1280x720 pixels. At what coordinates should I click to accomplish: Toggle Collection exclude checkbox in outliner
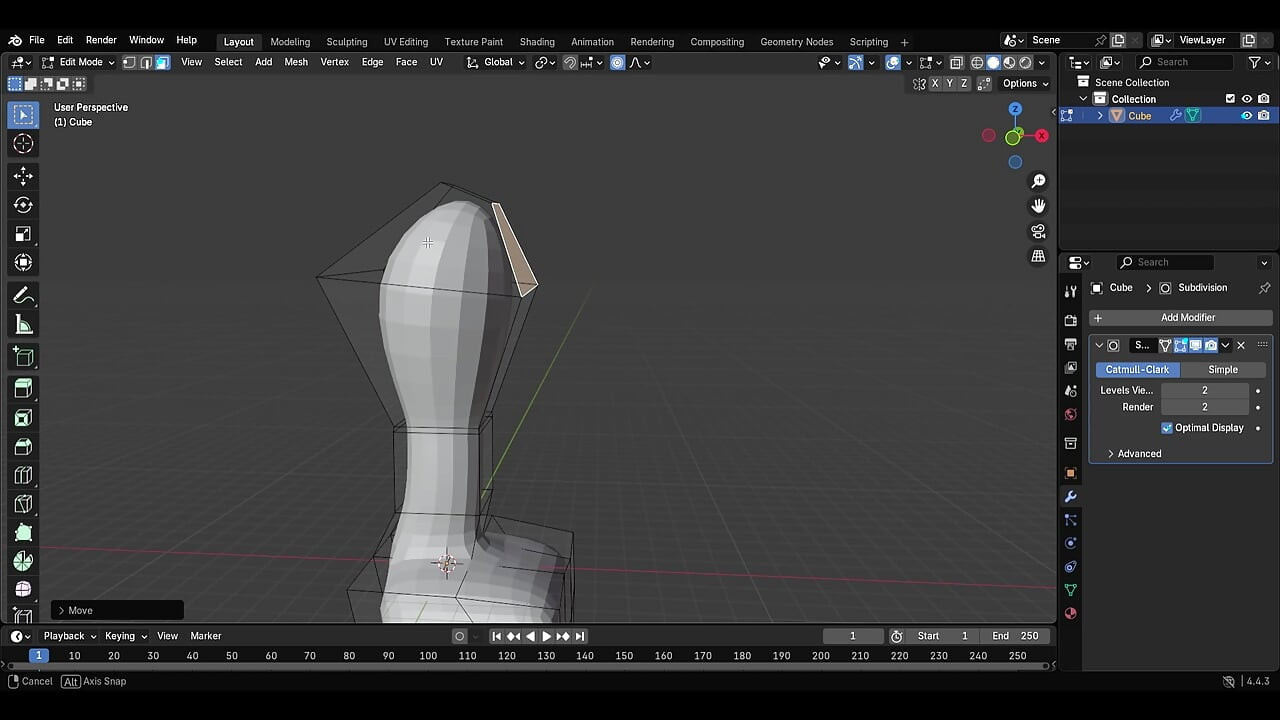pyautogui.click(x=1230, y=99)
